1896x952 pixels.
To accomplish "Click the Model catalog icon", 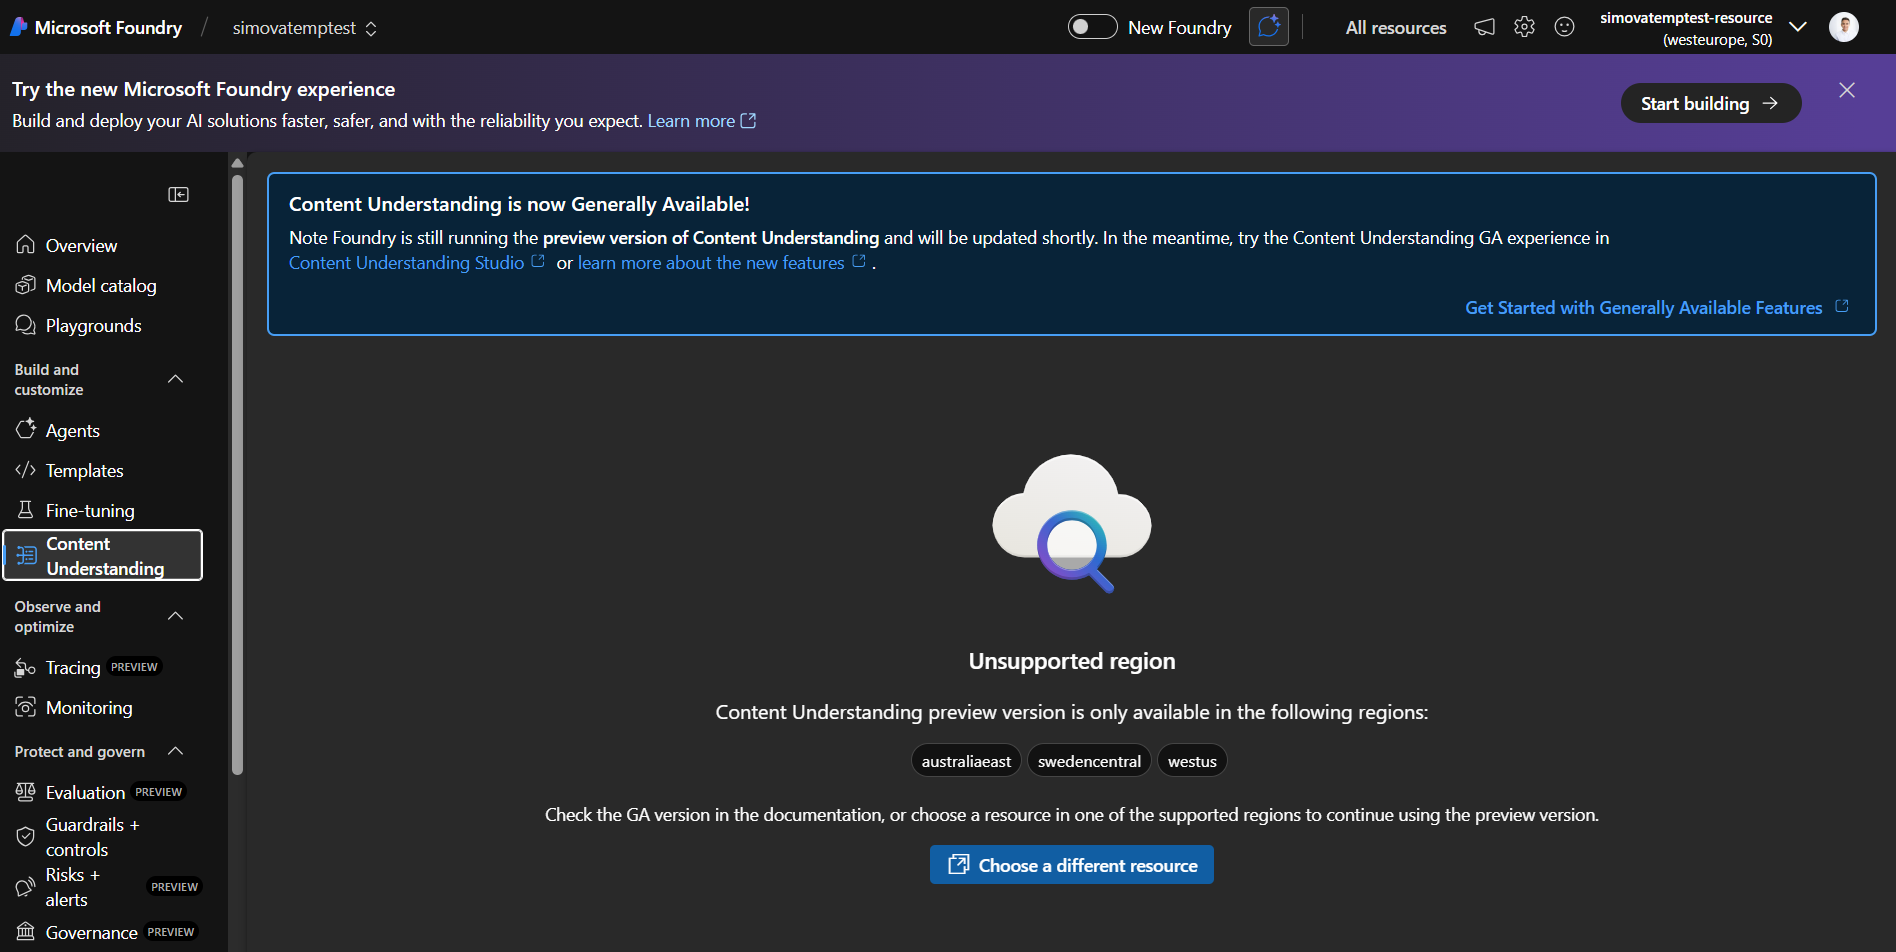I will pyautogui.click(x=26, y=285).
